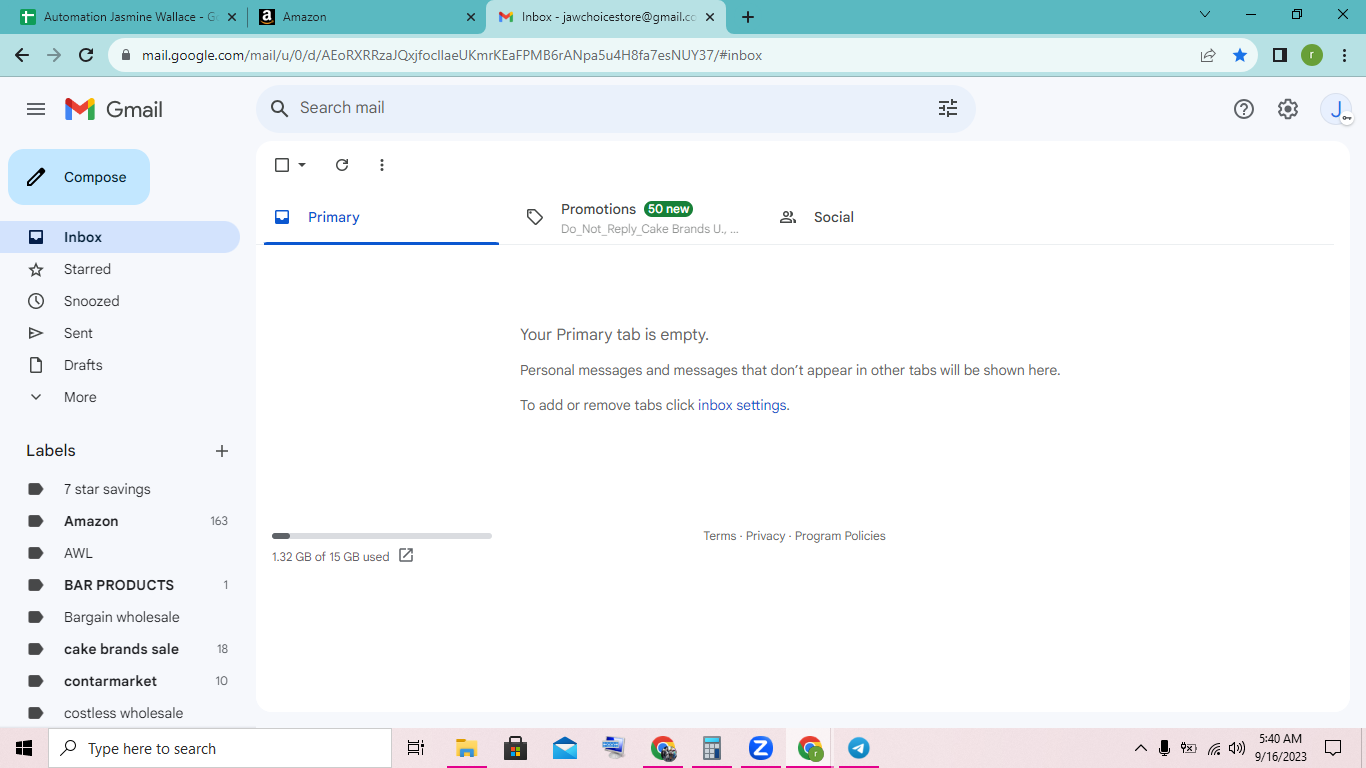1366x768 pixels.
Task: Open Telegram from taskbar
Action: click(x=858, y=748)
